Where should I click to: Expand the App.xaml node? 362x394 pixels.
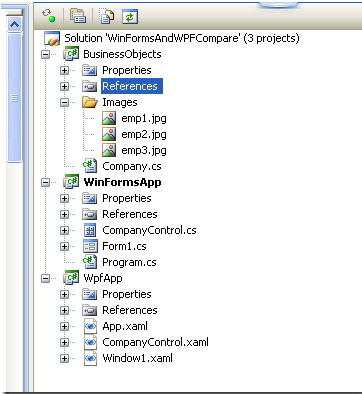pos(64,326)
